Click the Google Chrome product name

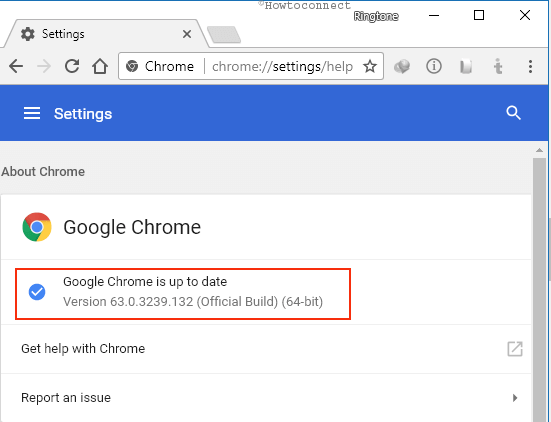(x=132, y=227)
